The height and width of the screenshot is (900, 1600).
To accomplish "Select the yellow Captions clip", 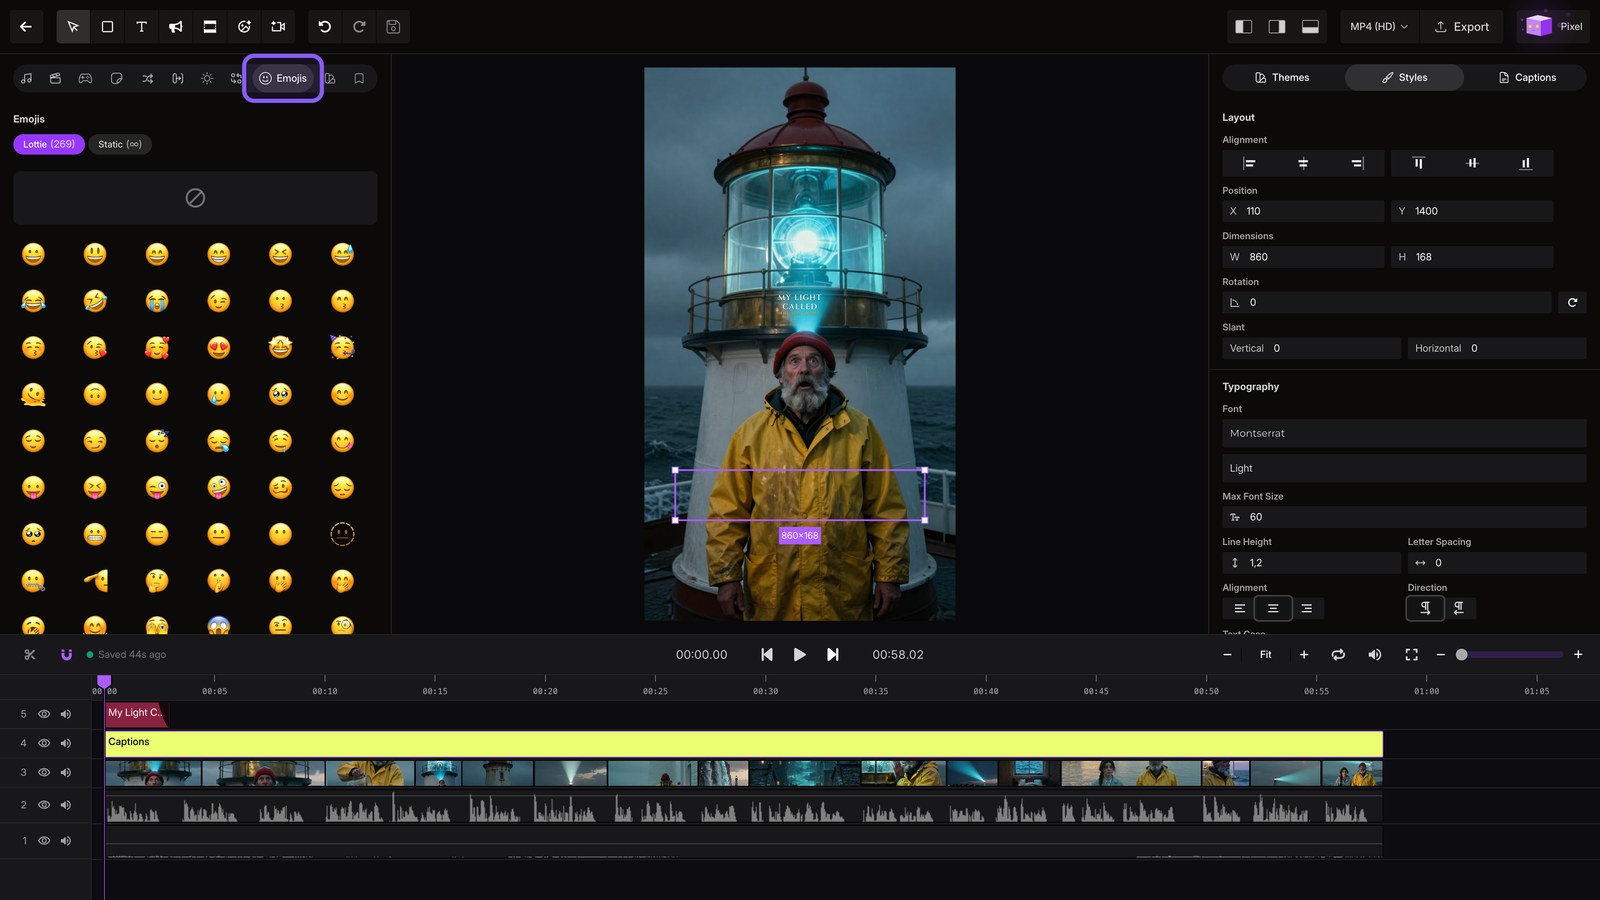I will click(x=744, y=743).
